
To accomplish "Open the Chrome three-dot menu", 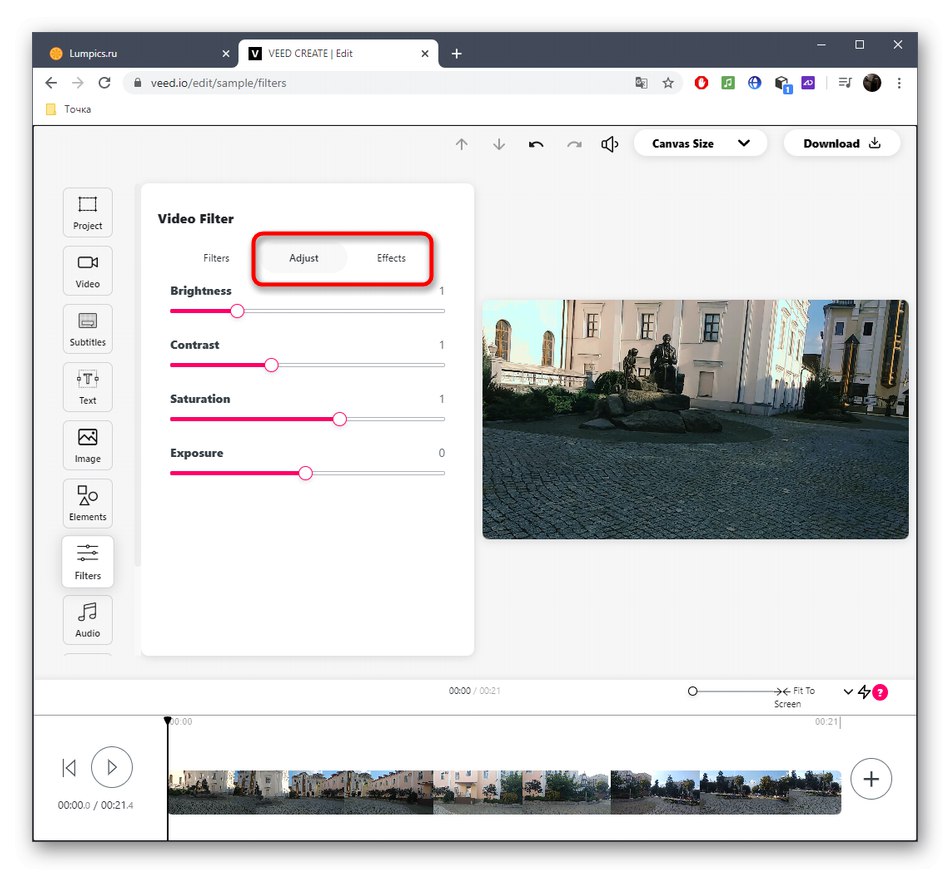I will tap(899, 83).
